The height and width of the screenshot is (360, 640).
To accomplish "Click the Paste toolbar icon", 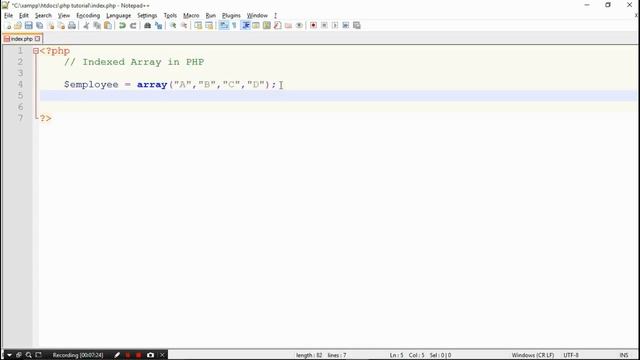I will (108, 25).
